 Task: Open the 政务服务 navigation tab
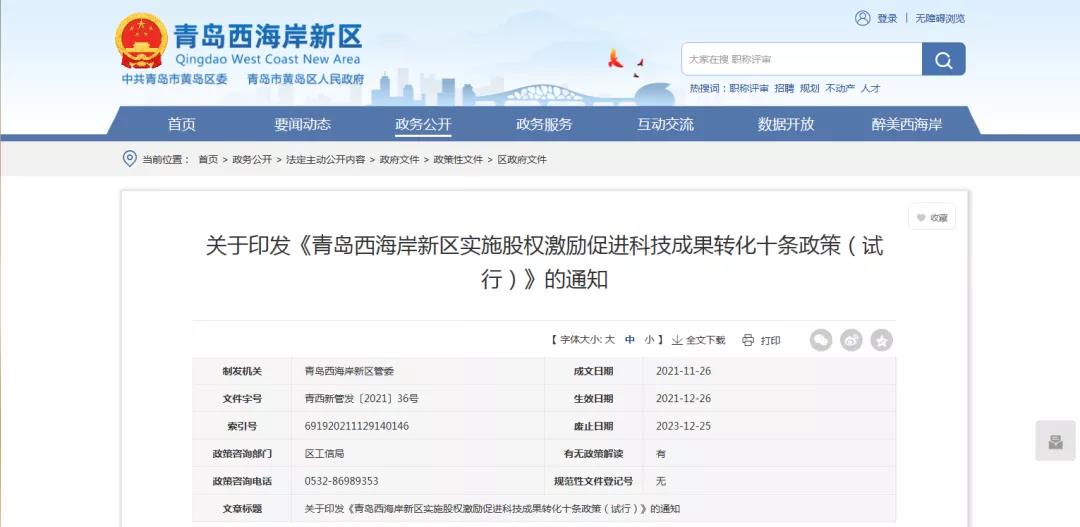click(544, 124)
